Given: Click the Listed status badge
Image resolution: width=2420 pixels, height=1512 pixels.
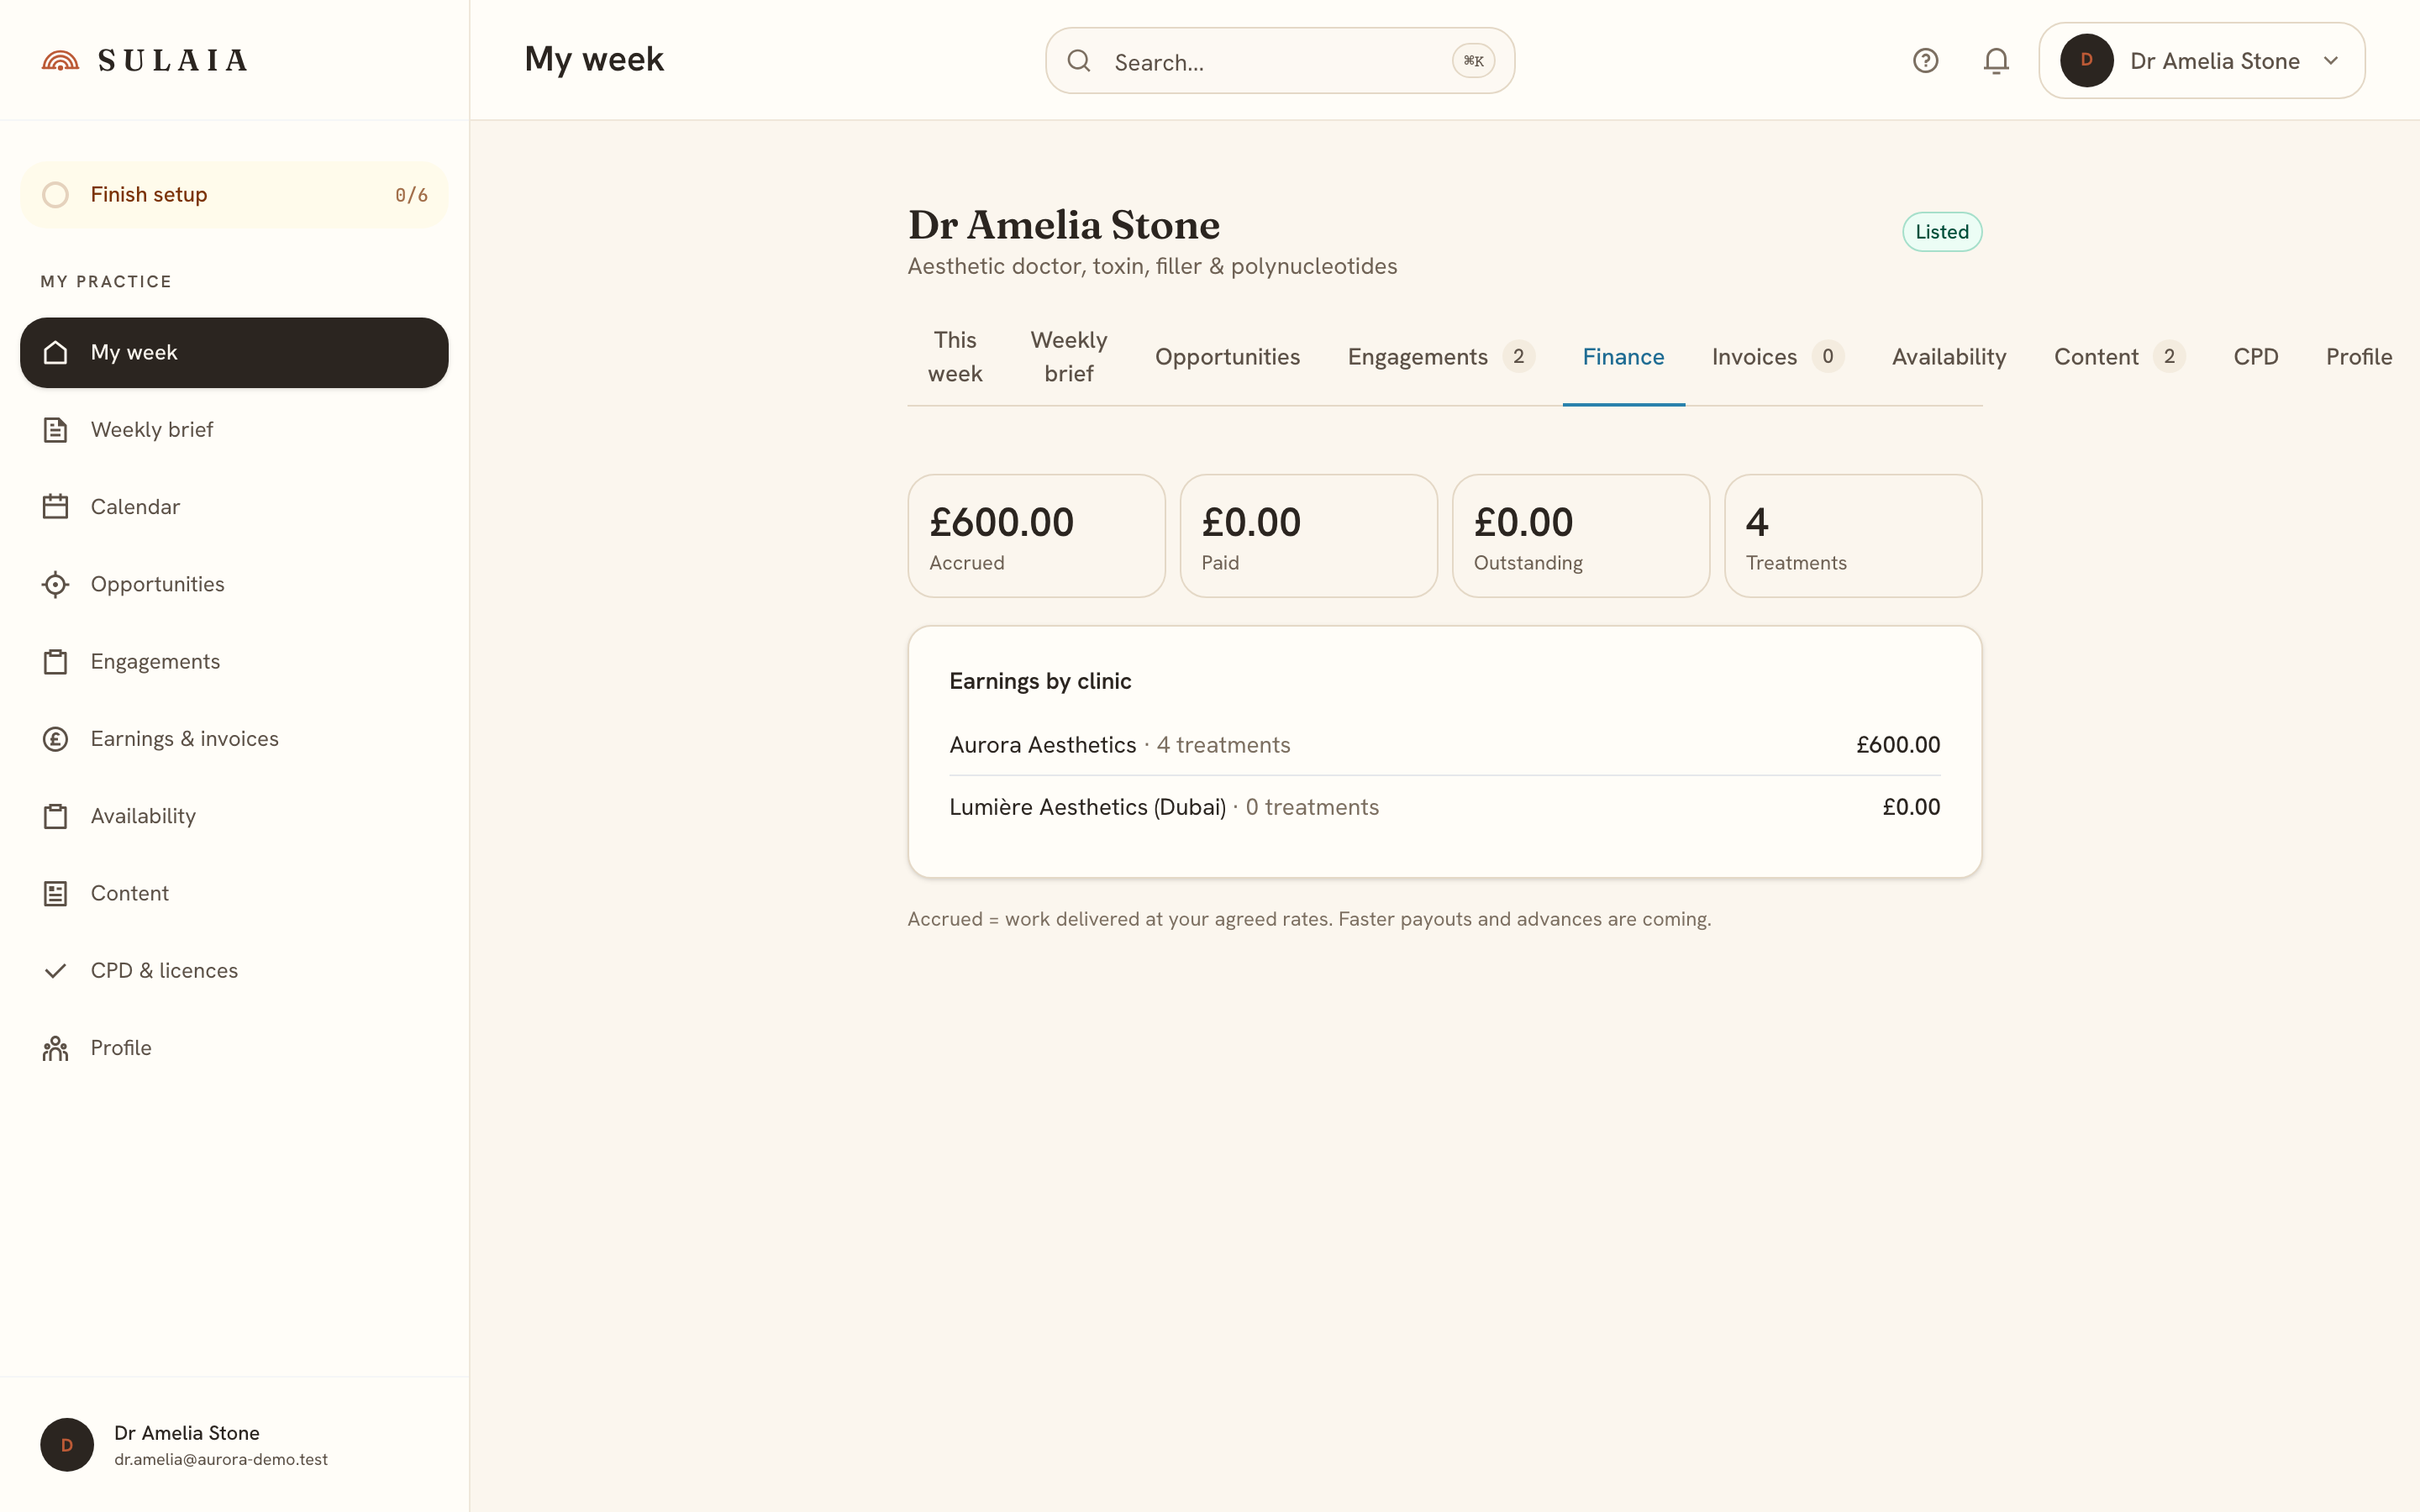Looking at the screenshot, I should 1941,232.
